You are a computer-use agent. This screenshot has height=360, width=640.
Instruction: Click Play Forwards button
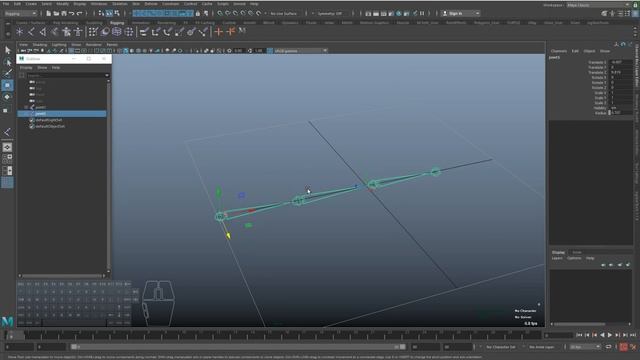click(x=610, y=335)
